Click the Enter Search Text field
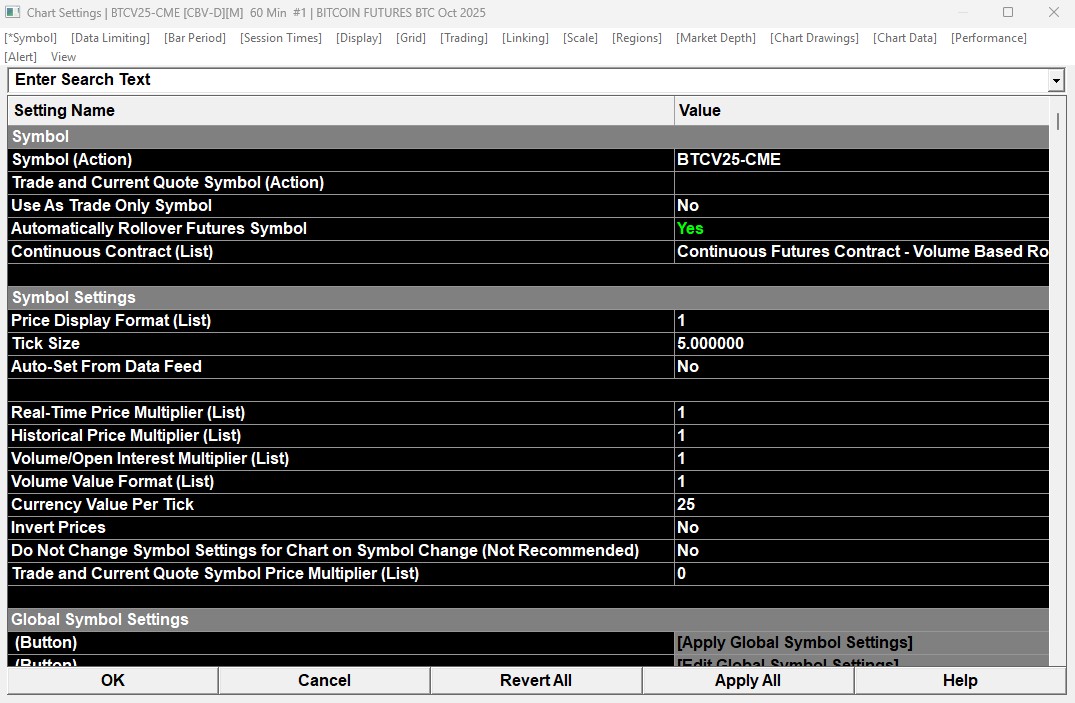1075x703 pixels. coord(528,80)
